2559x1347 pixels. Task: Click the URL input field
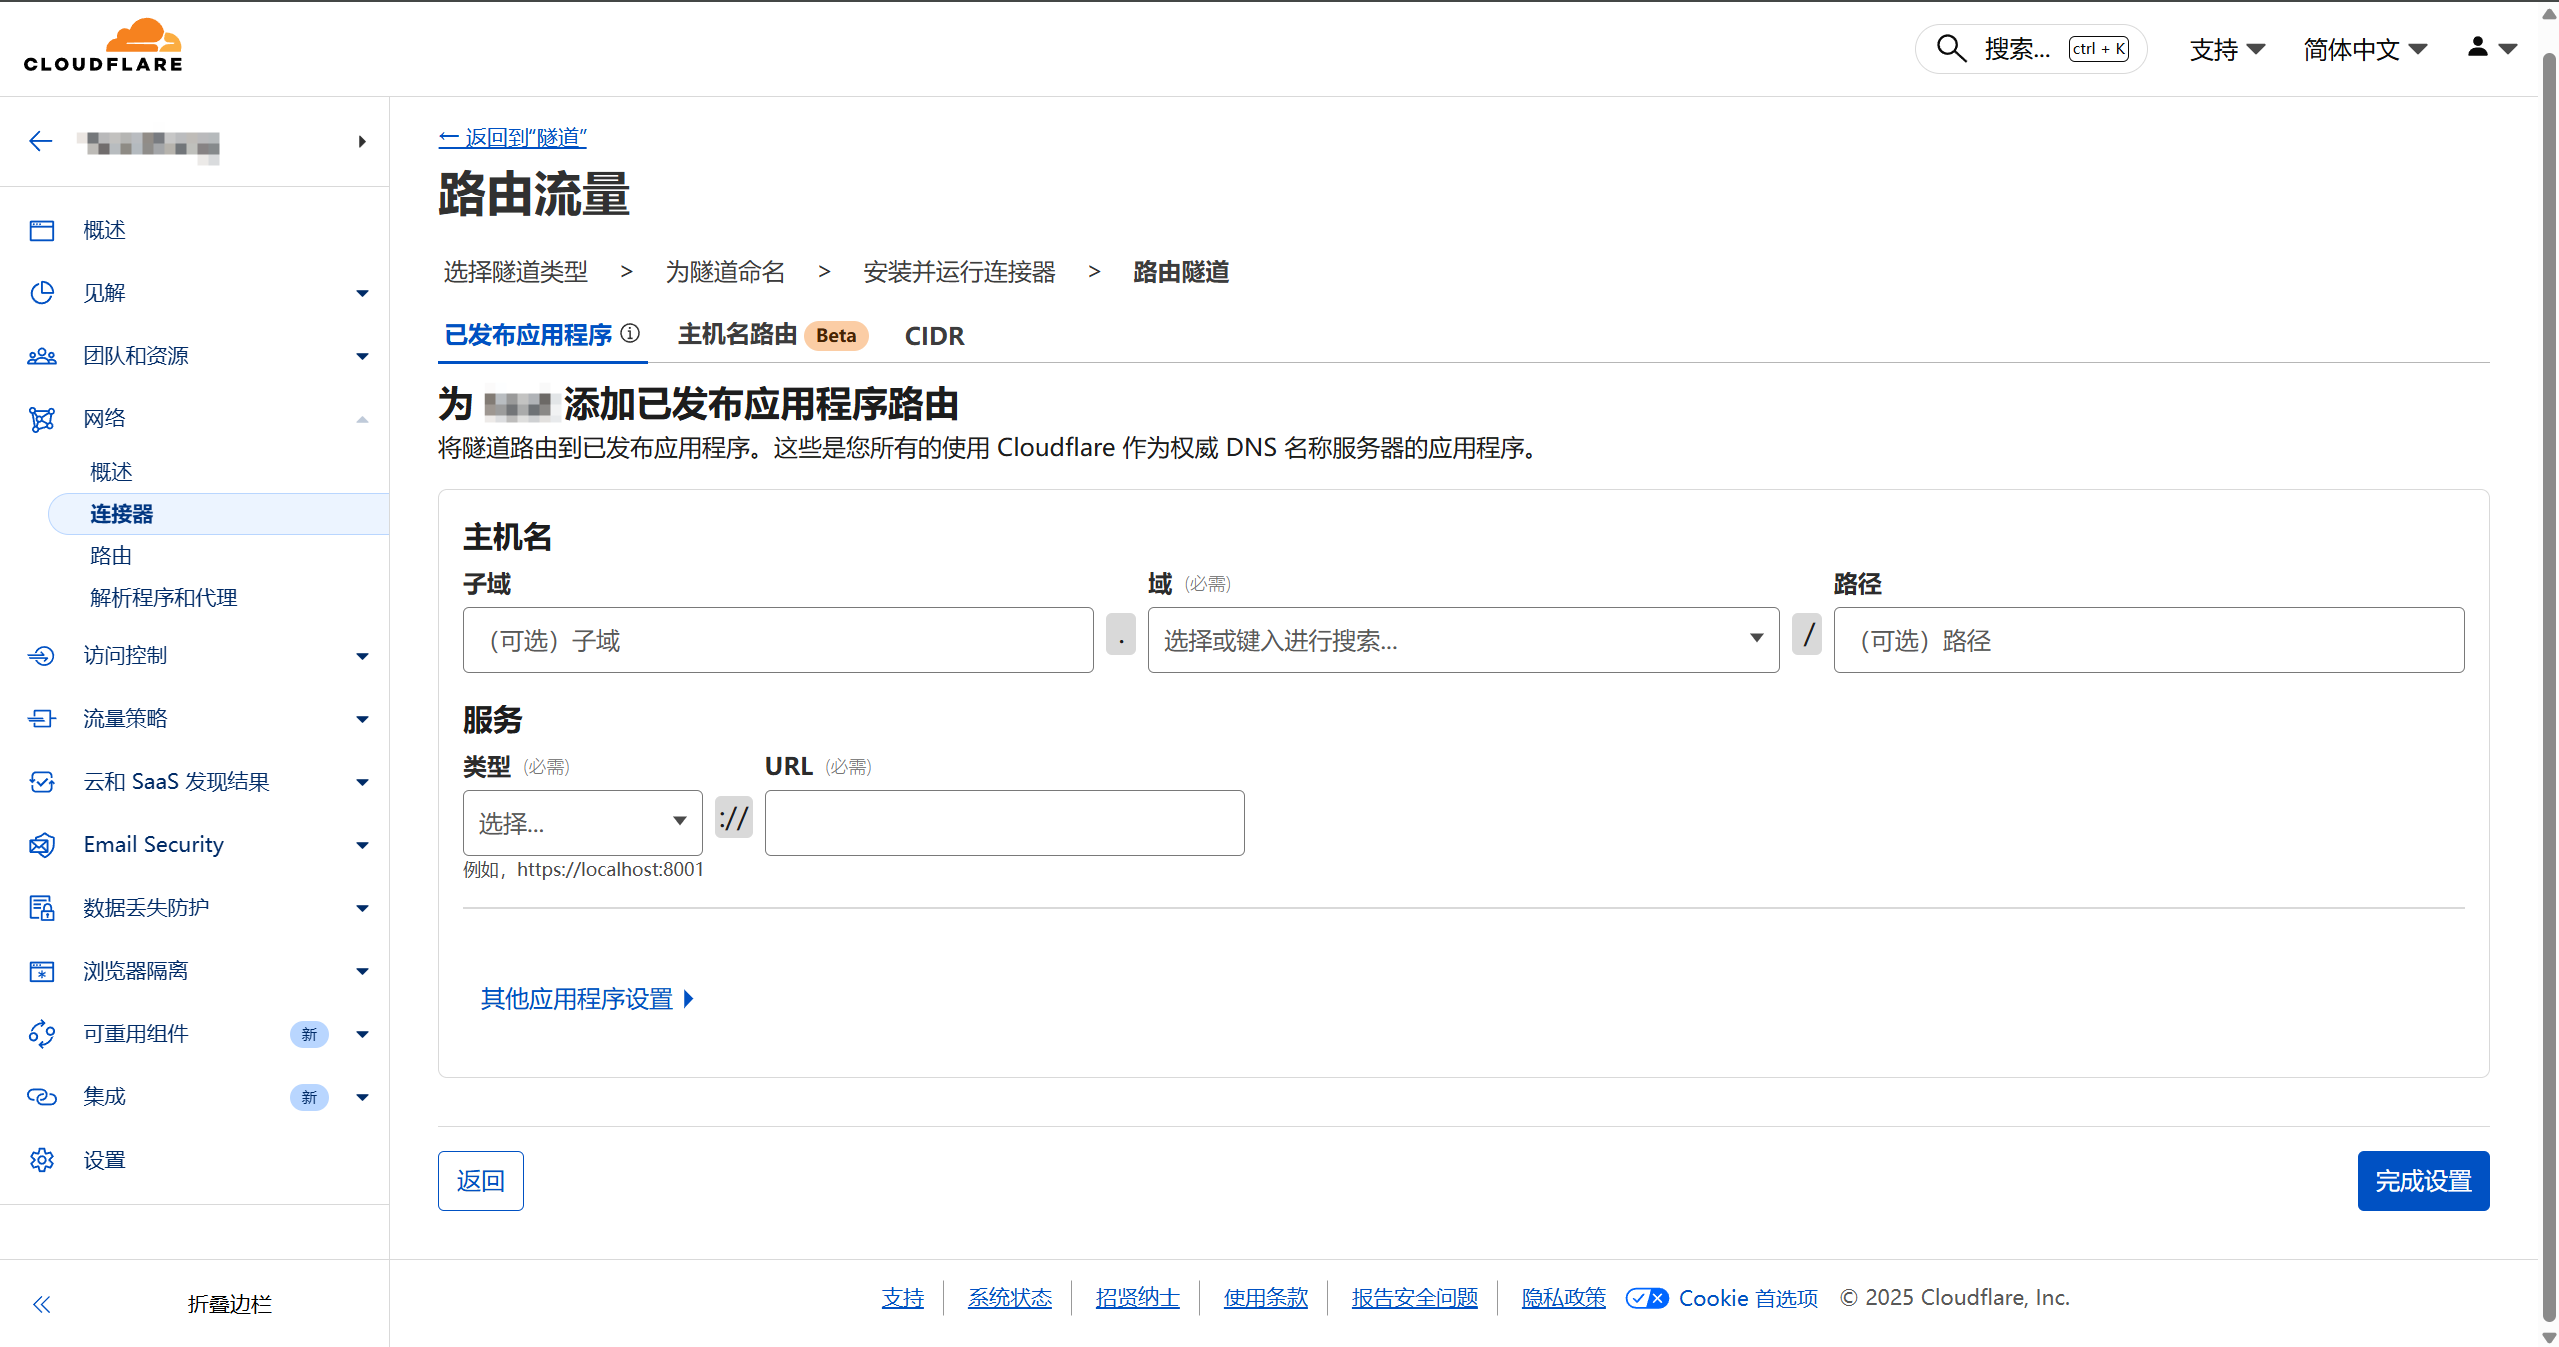[1004, 823]
